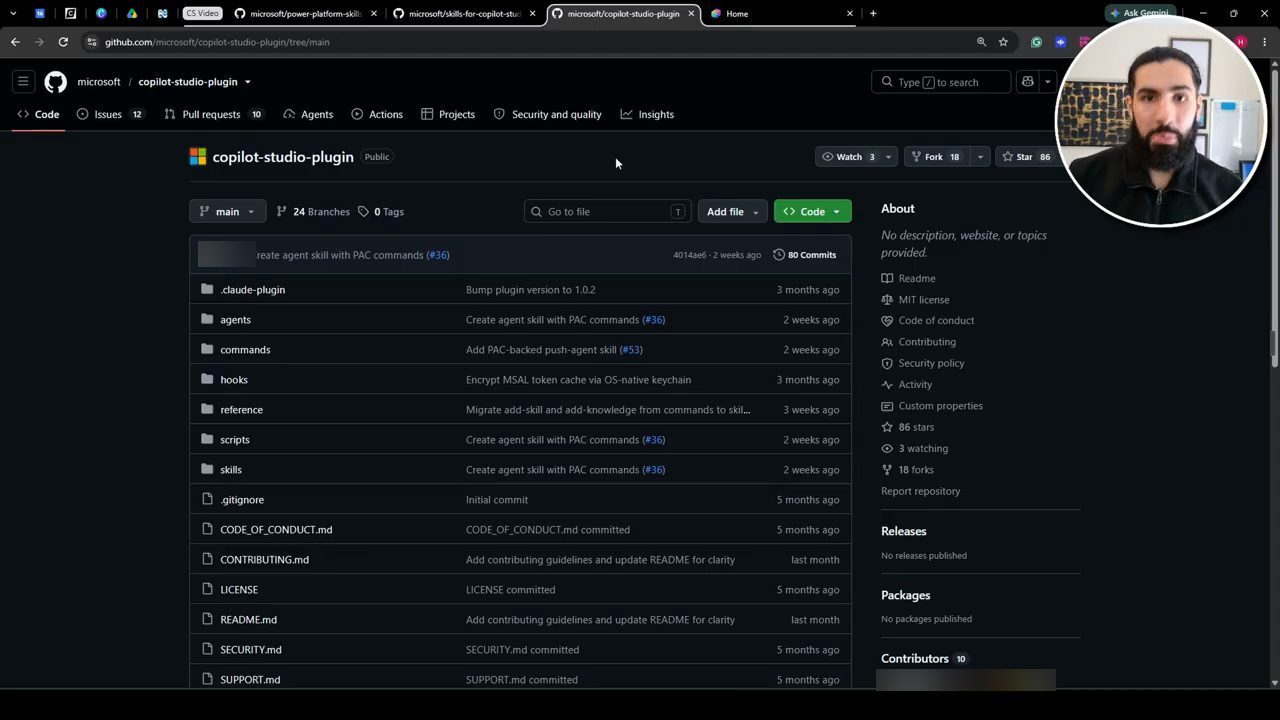Open the README.md file

pyautogui.click(x=248, y=620)
